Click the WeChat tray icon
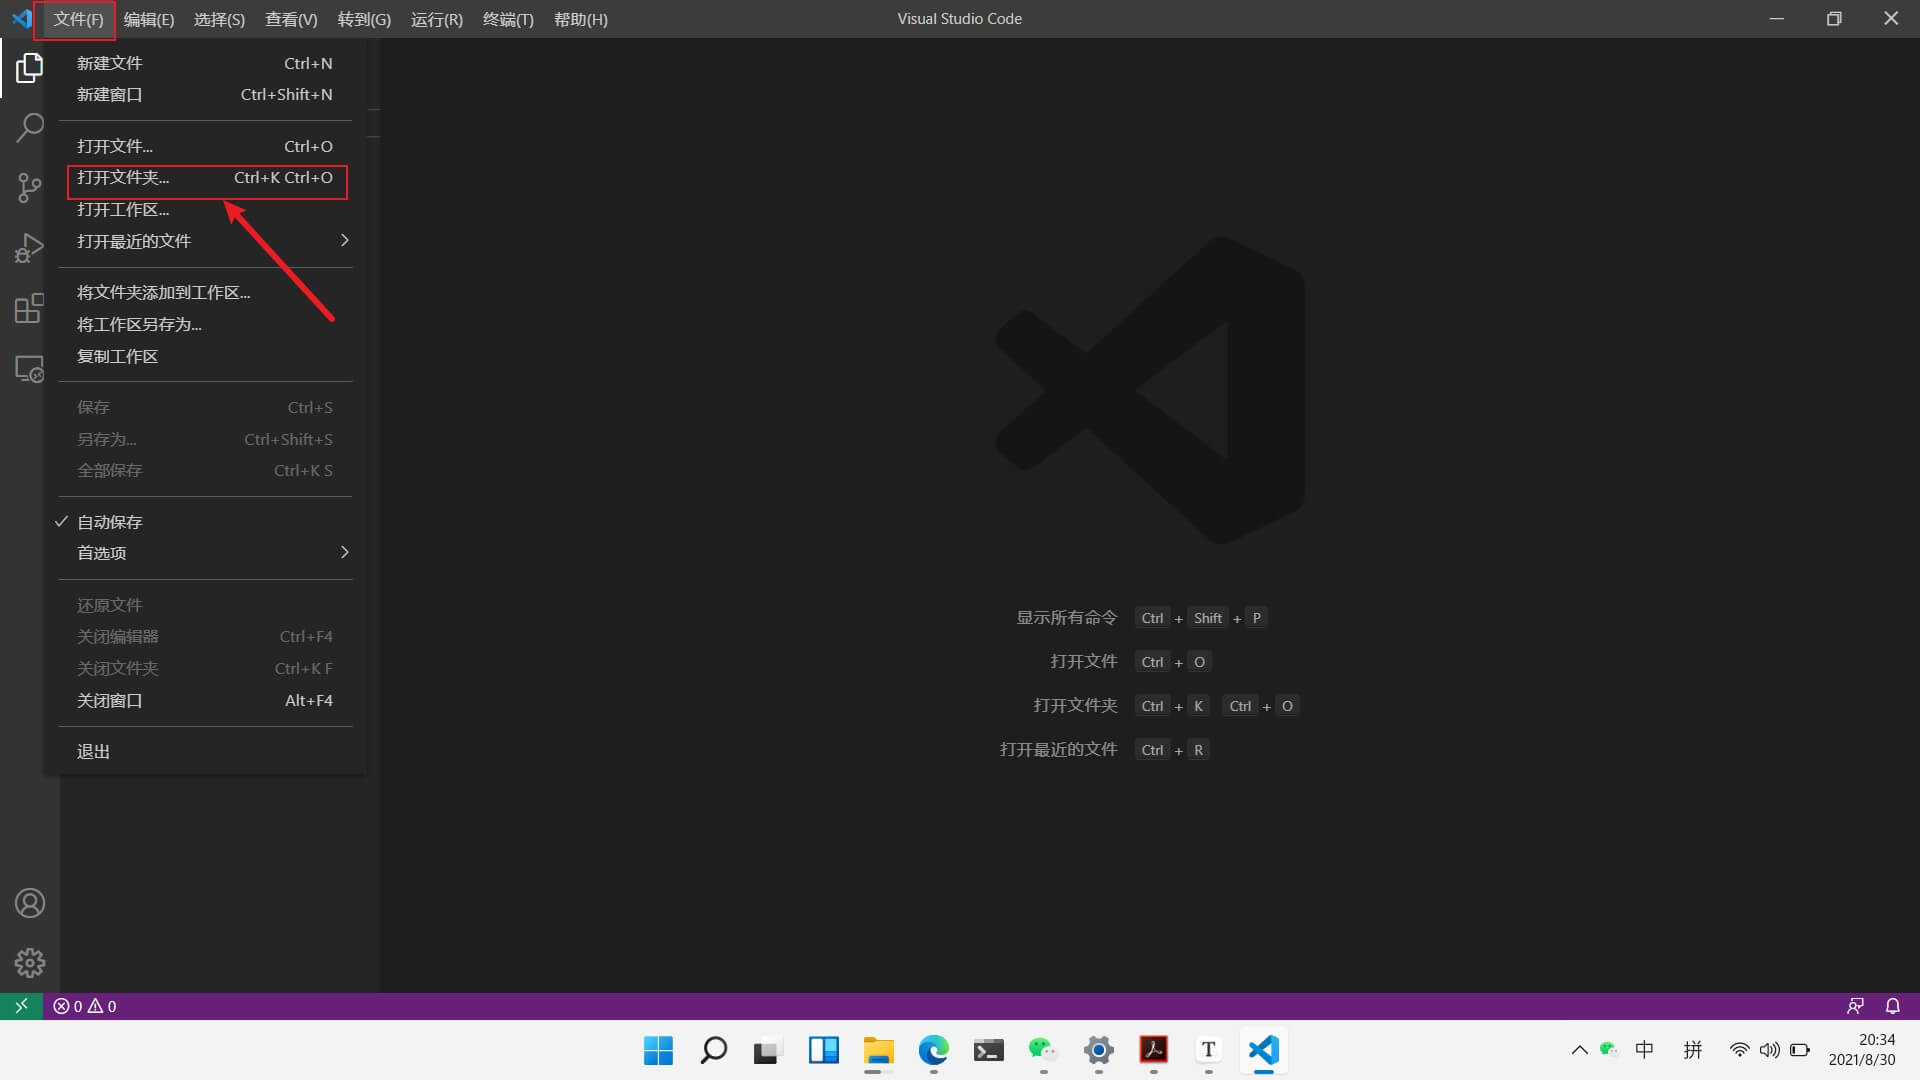The height and width of the screenshot is (1080, 1920). tap(1609, 1050)
